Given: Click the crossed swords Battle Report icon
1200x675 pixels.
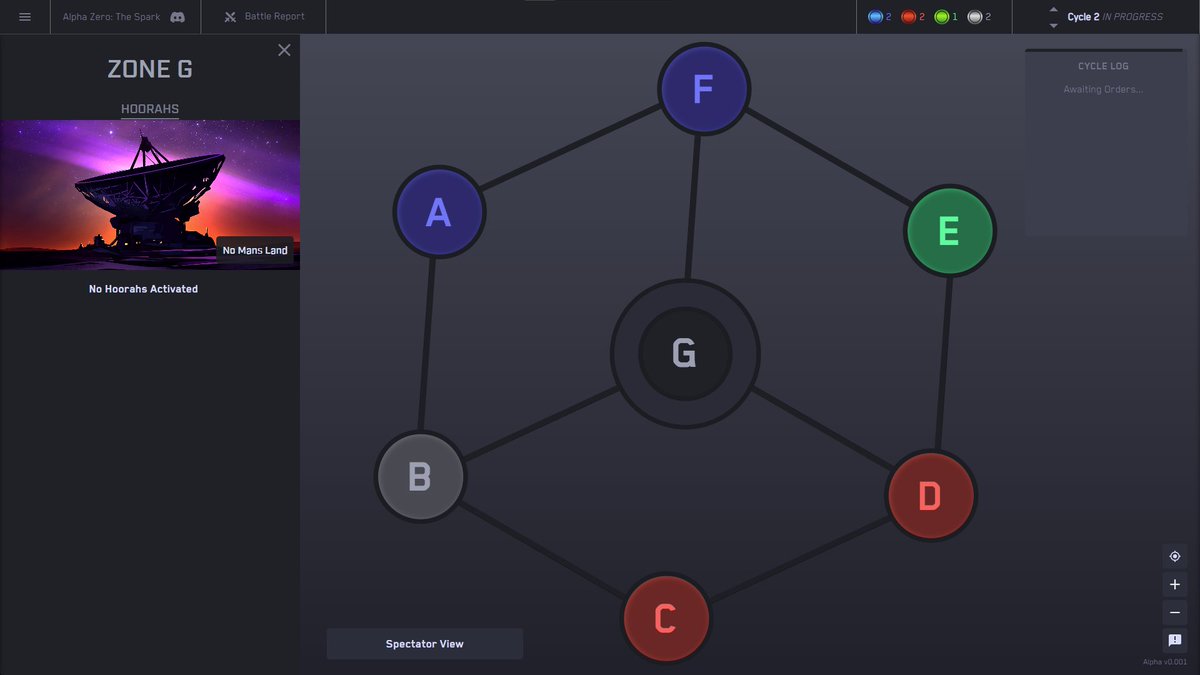Looking at the screenshot, I should [230, 17].
